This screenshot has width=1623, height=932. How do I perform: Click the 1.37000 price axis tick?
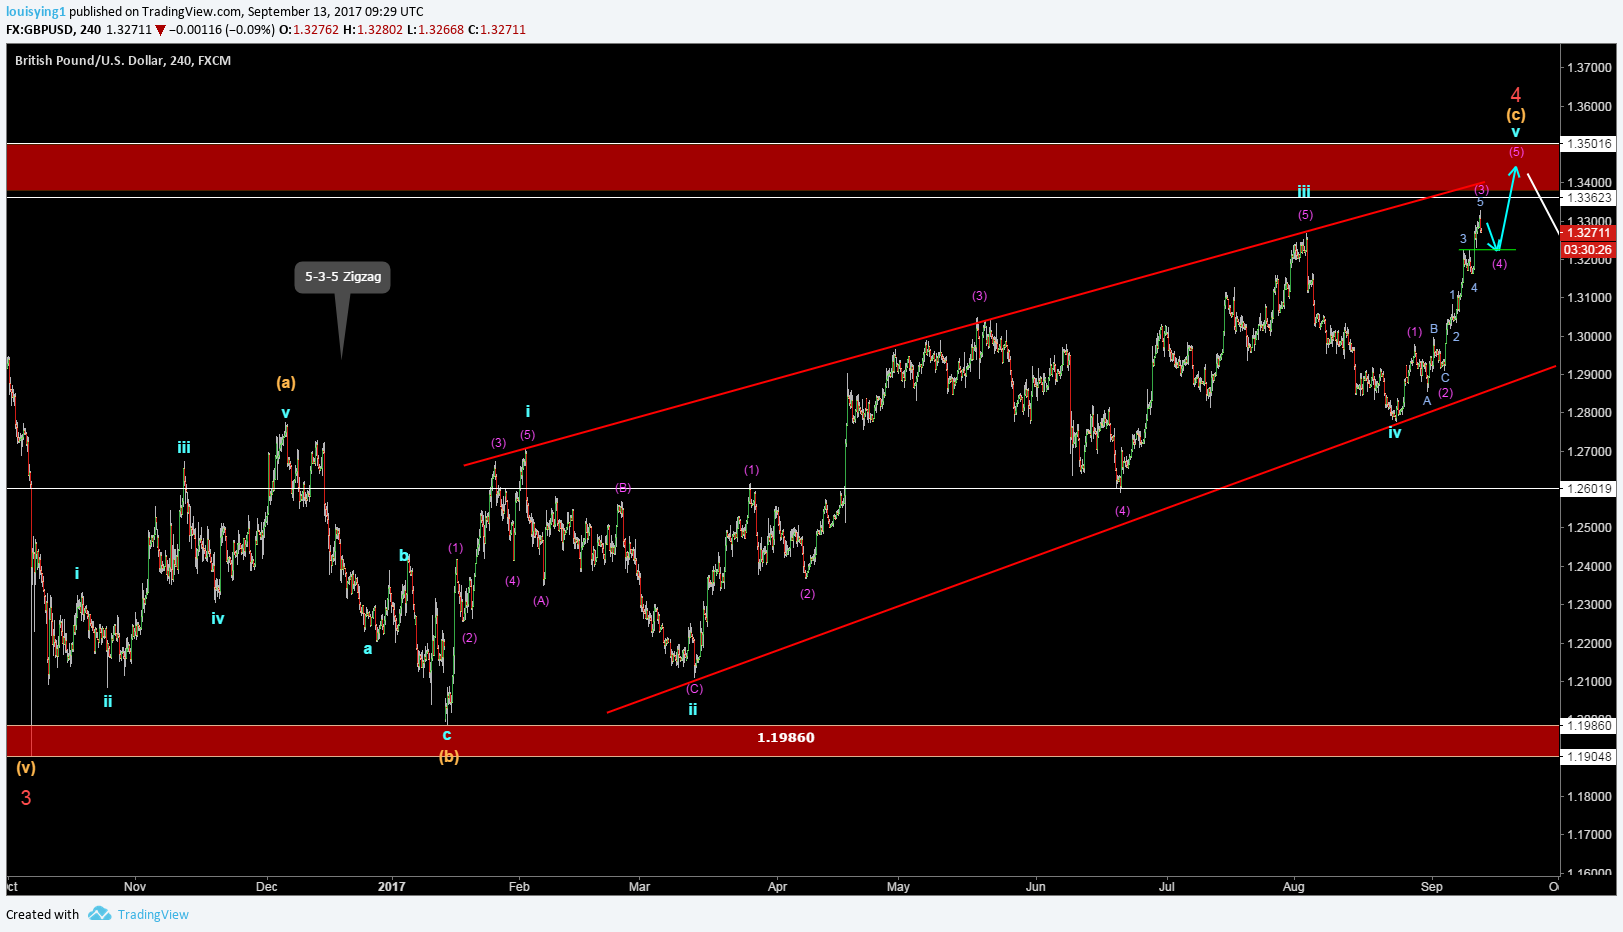pos(1589,68)
